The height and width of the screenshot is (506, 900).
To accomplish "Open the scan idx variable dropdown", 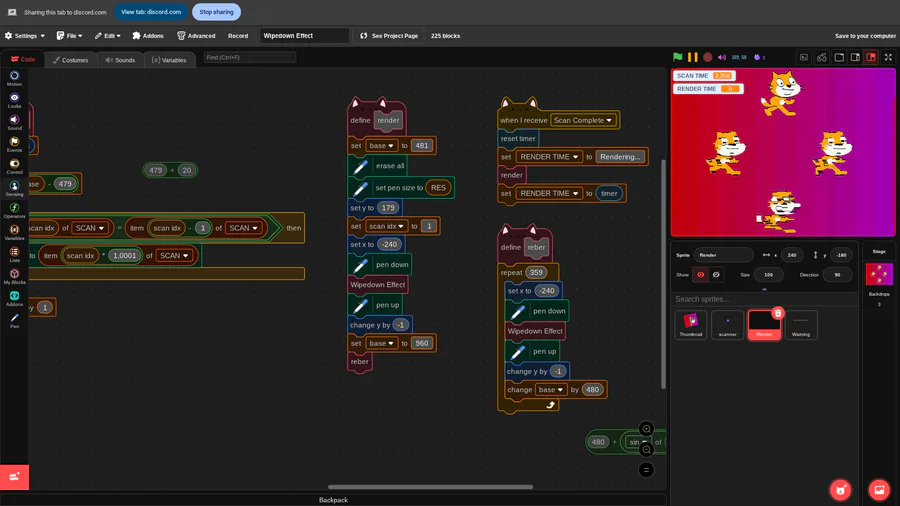I will coord(386,226).
